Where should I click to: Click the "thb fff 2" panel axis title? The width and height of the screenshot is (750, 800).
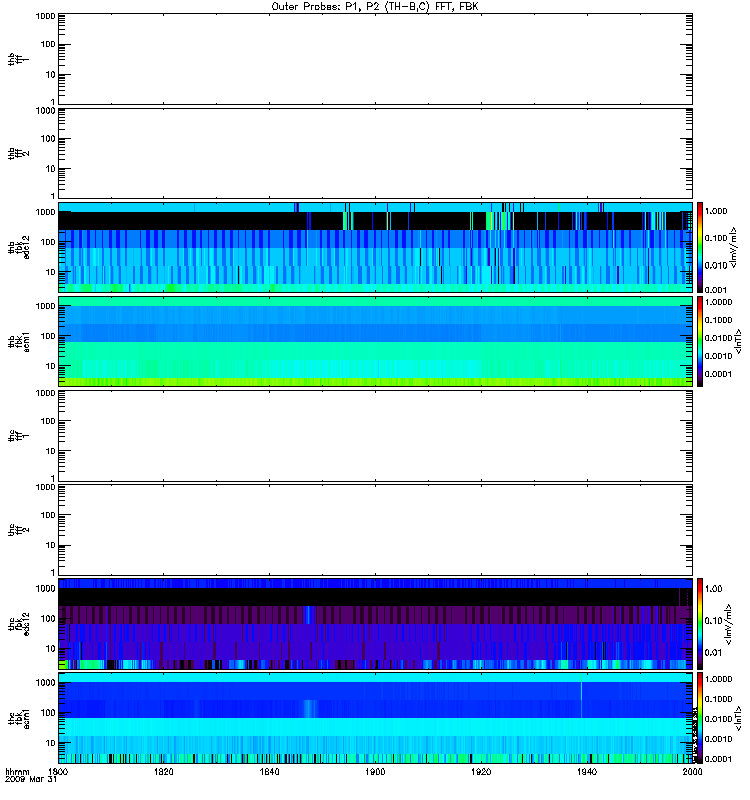pos(18,153)
